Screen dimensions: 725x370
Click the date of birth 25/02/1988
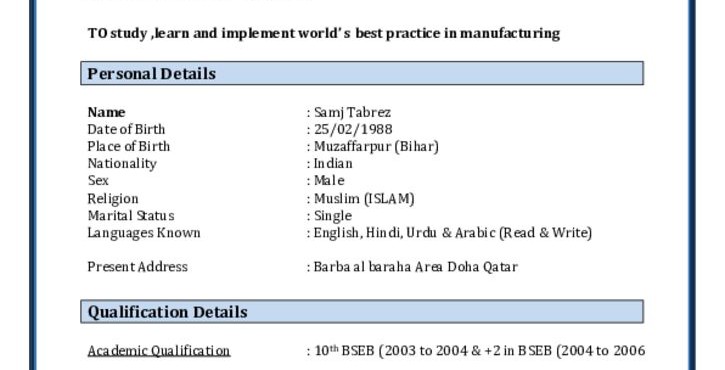point(353,129)
